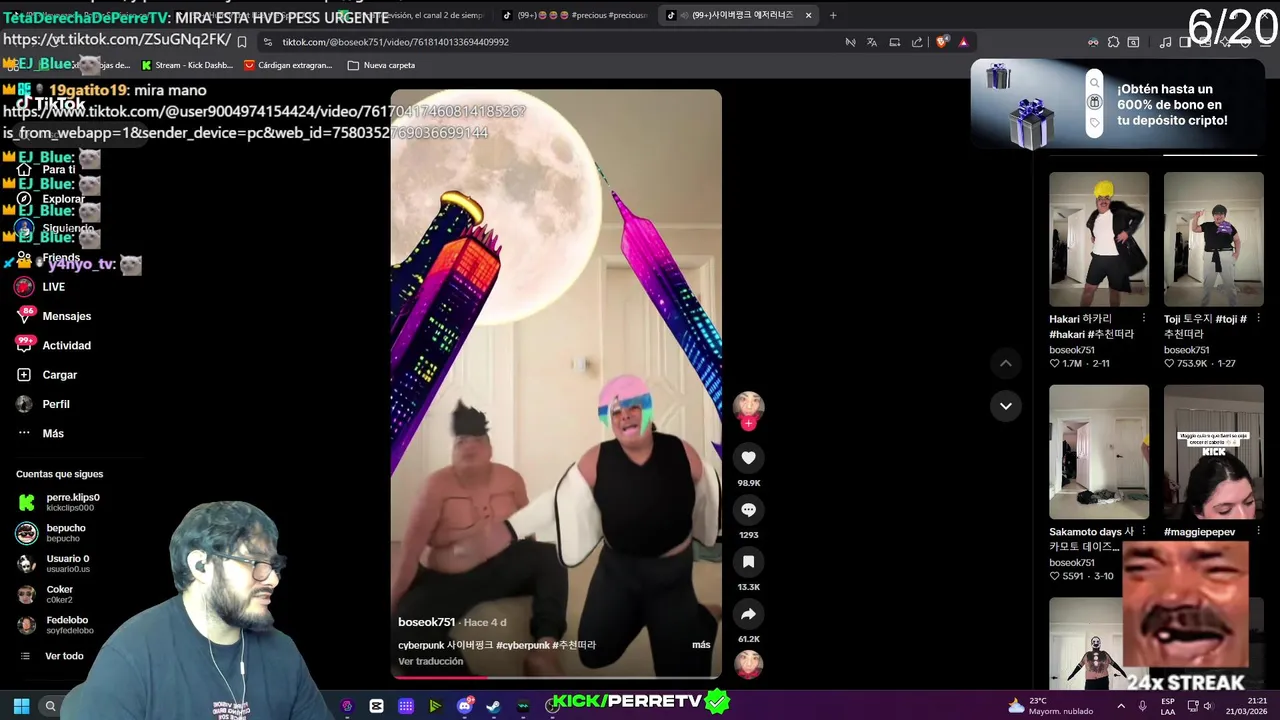Open Cargar upload page
1280x720 pixels.
(x=47, y=375)
